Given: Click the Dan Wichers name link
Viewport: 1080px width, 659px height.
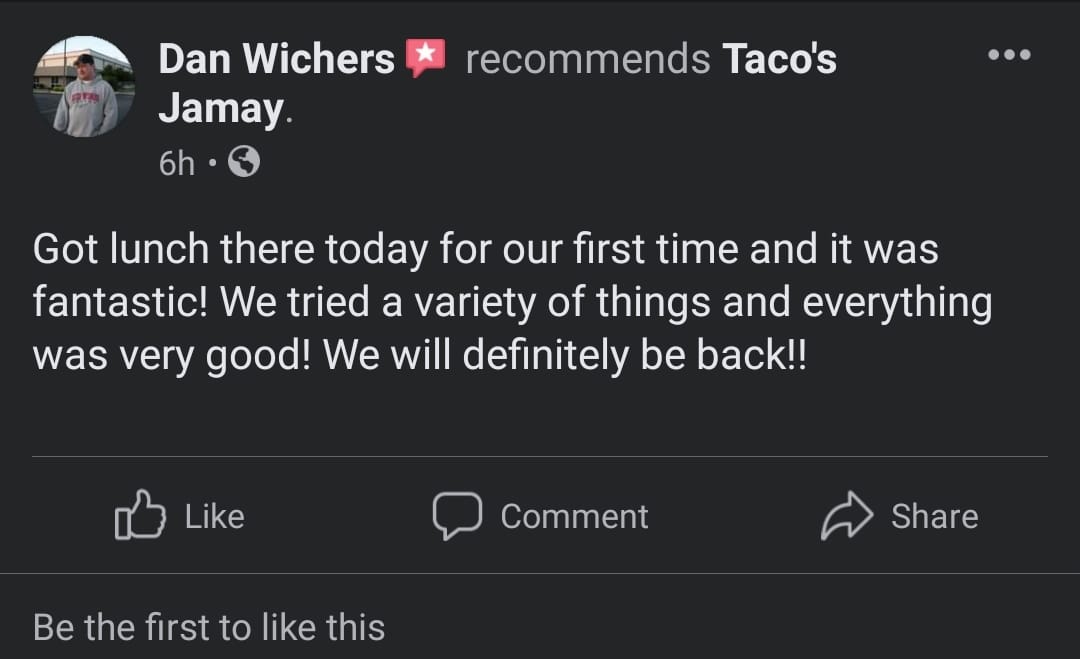Looking at the screenshot, I should 276,59.
